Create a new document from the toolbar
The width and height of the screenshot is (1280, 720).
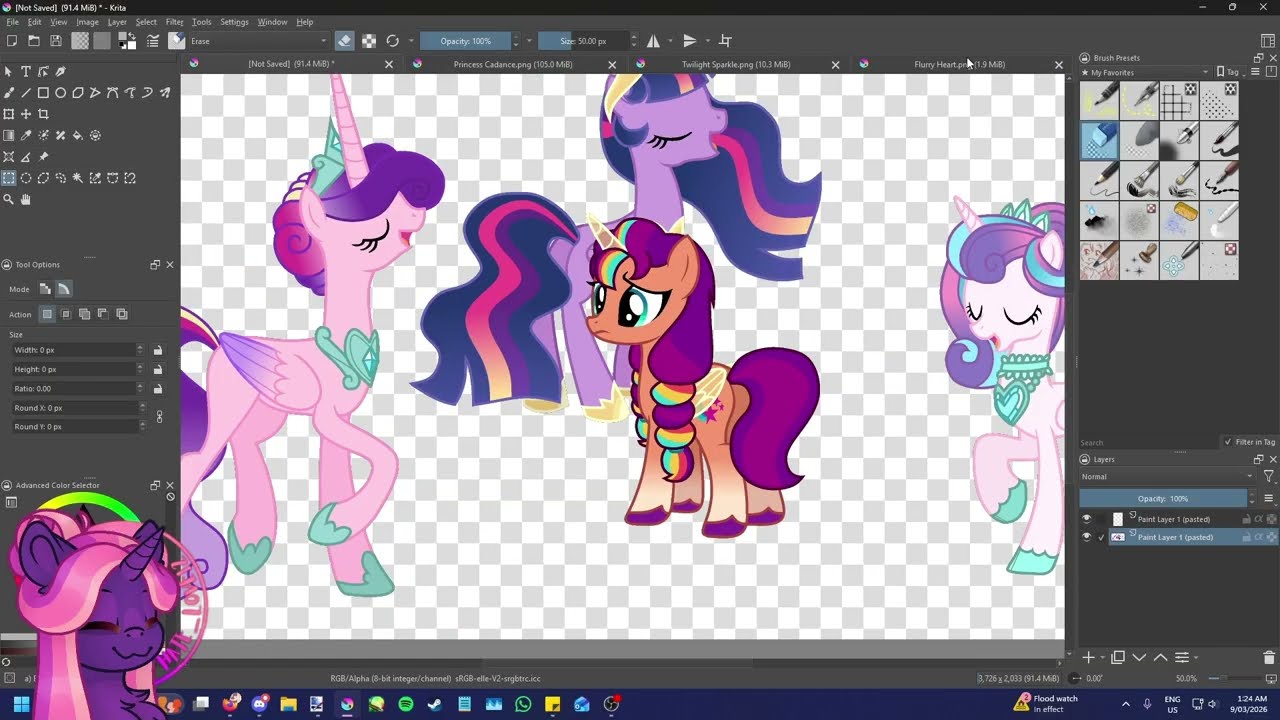tap(12, 41)
